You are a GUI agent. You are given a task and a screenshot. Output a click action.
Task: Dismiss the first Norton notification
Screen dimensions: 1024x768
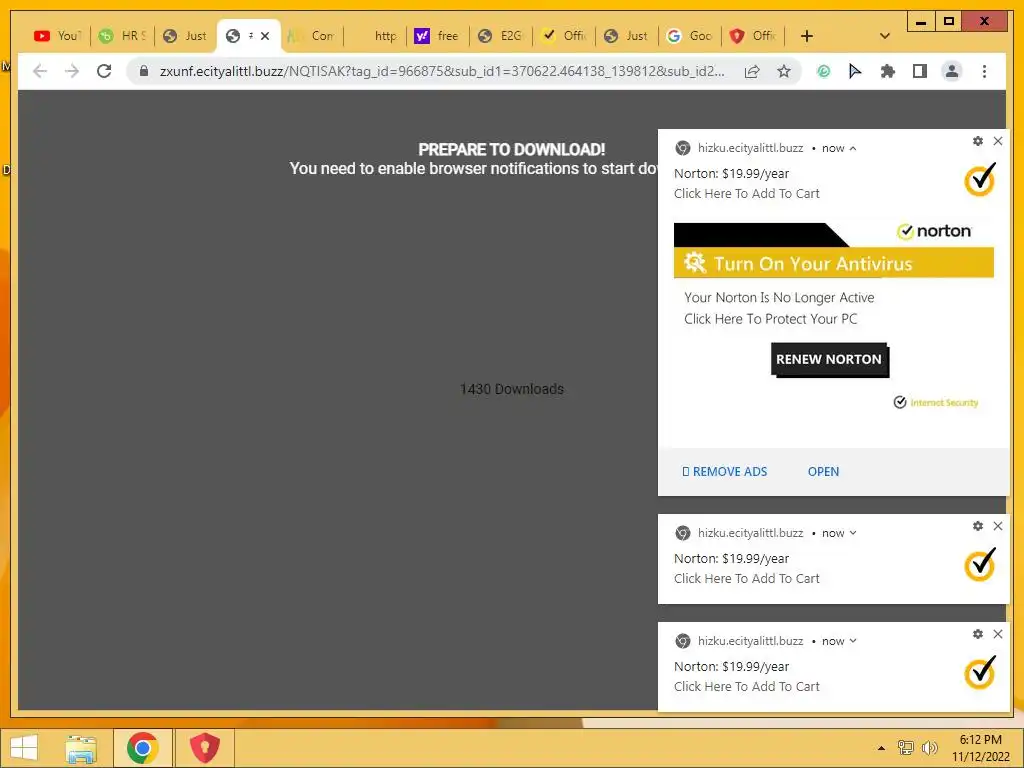point(998,141)
